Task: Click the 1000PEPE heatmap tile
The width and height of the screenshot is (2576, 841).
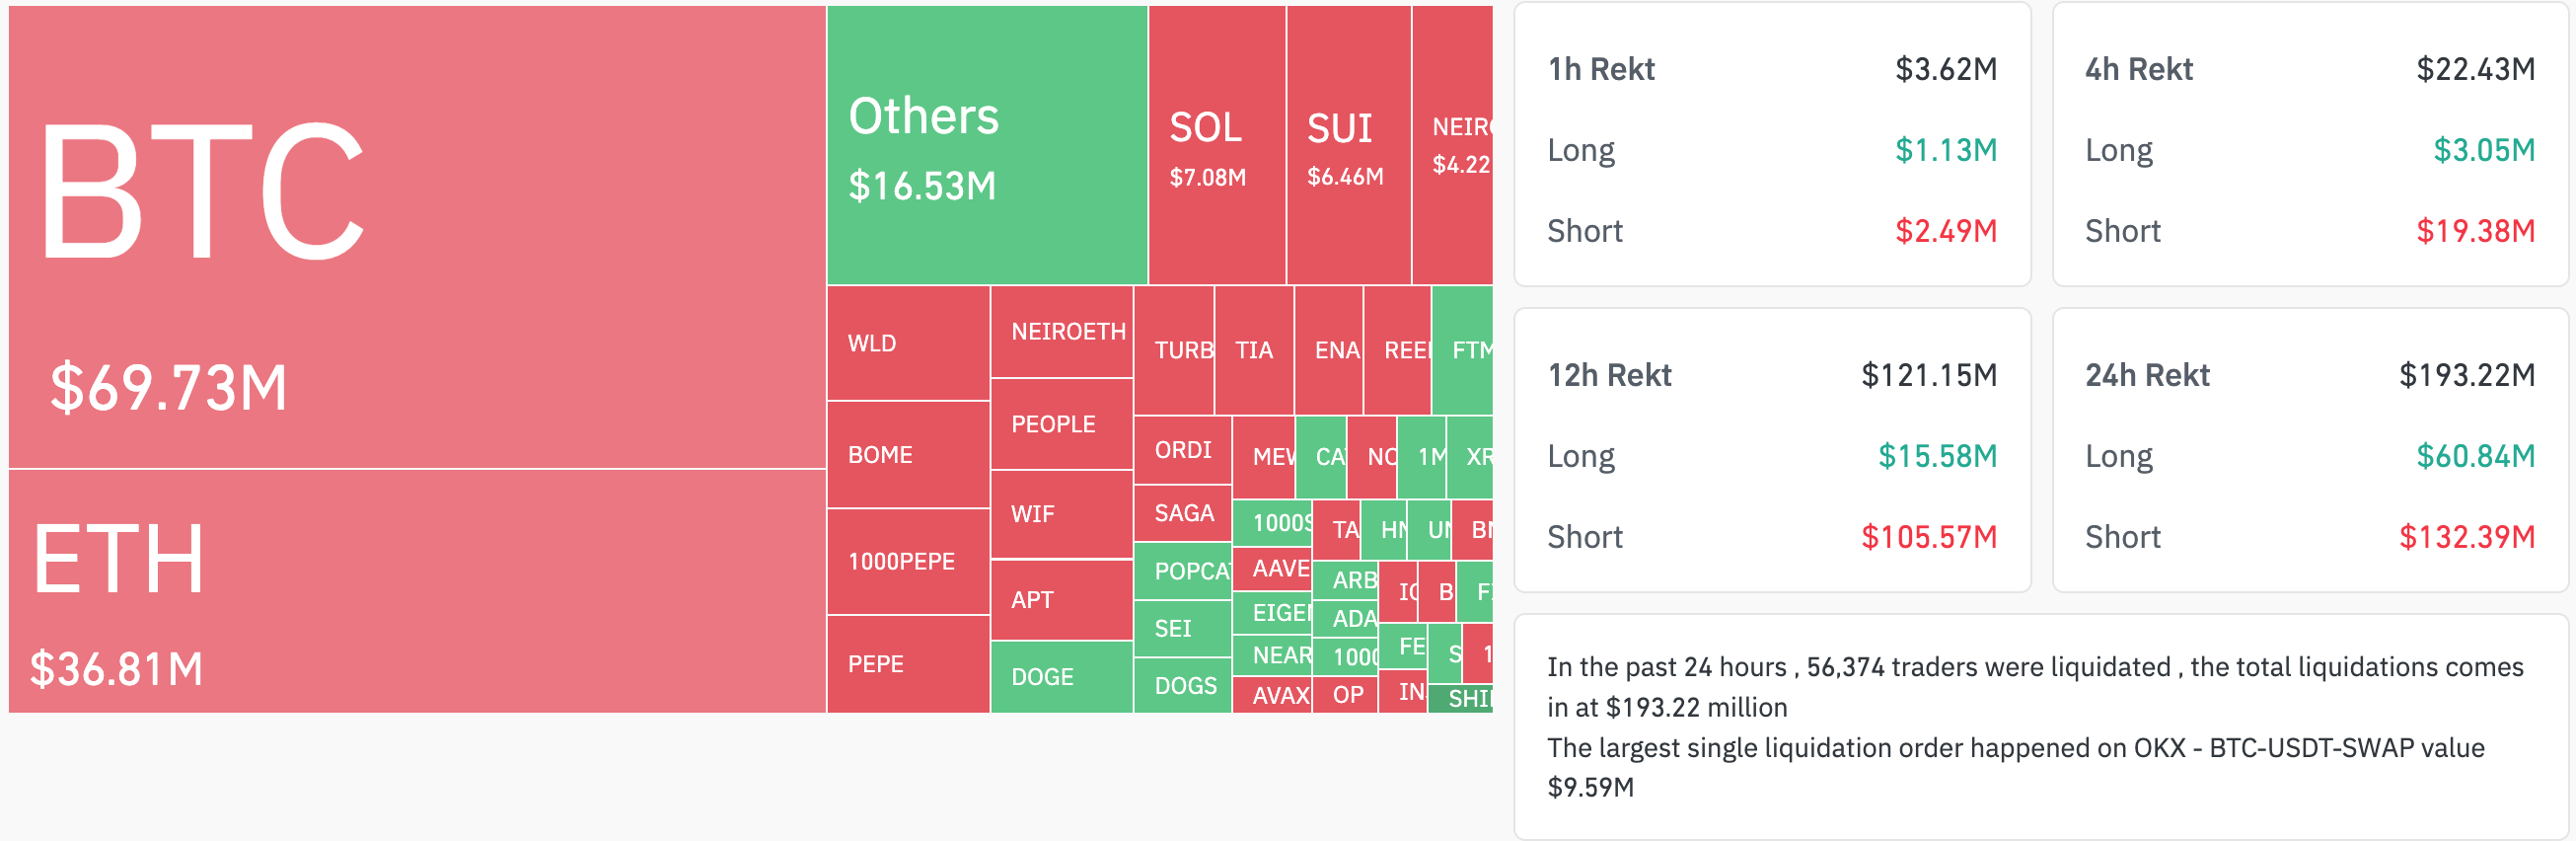Action: (x=907, y=561)
